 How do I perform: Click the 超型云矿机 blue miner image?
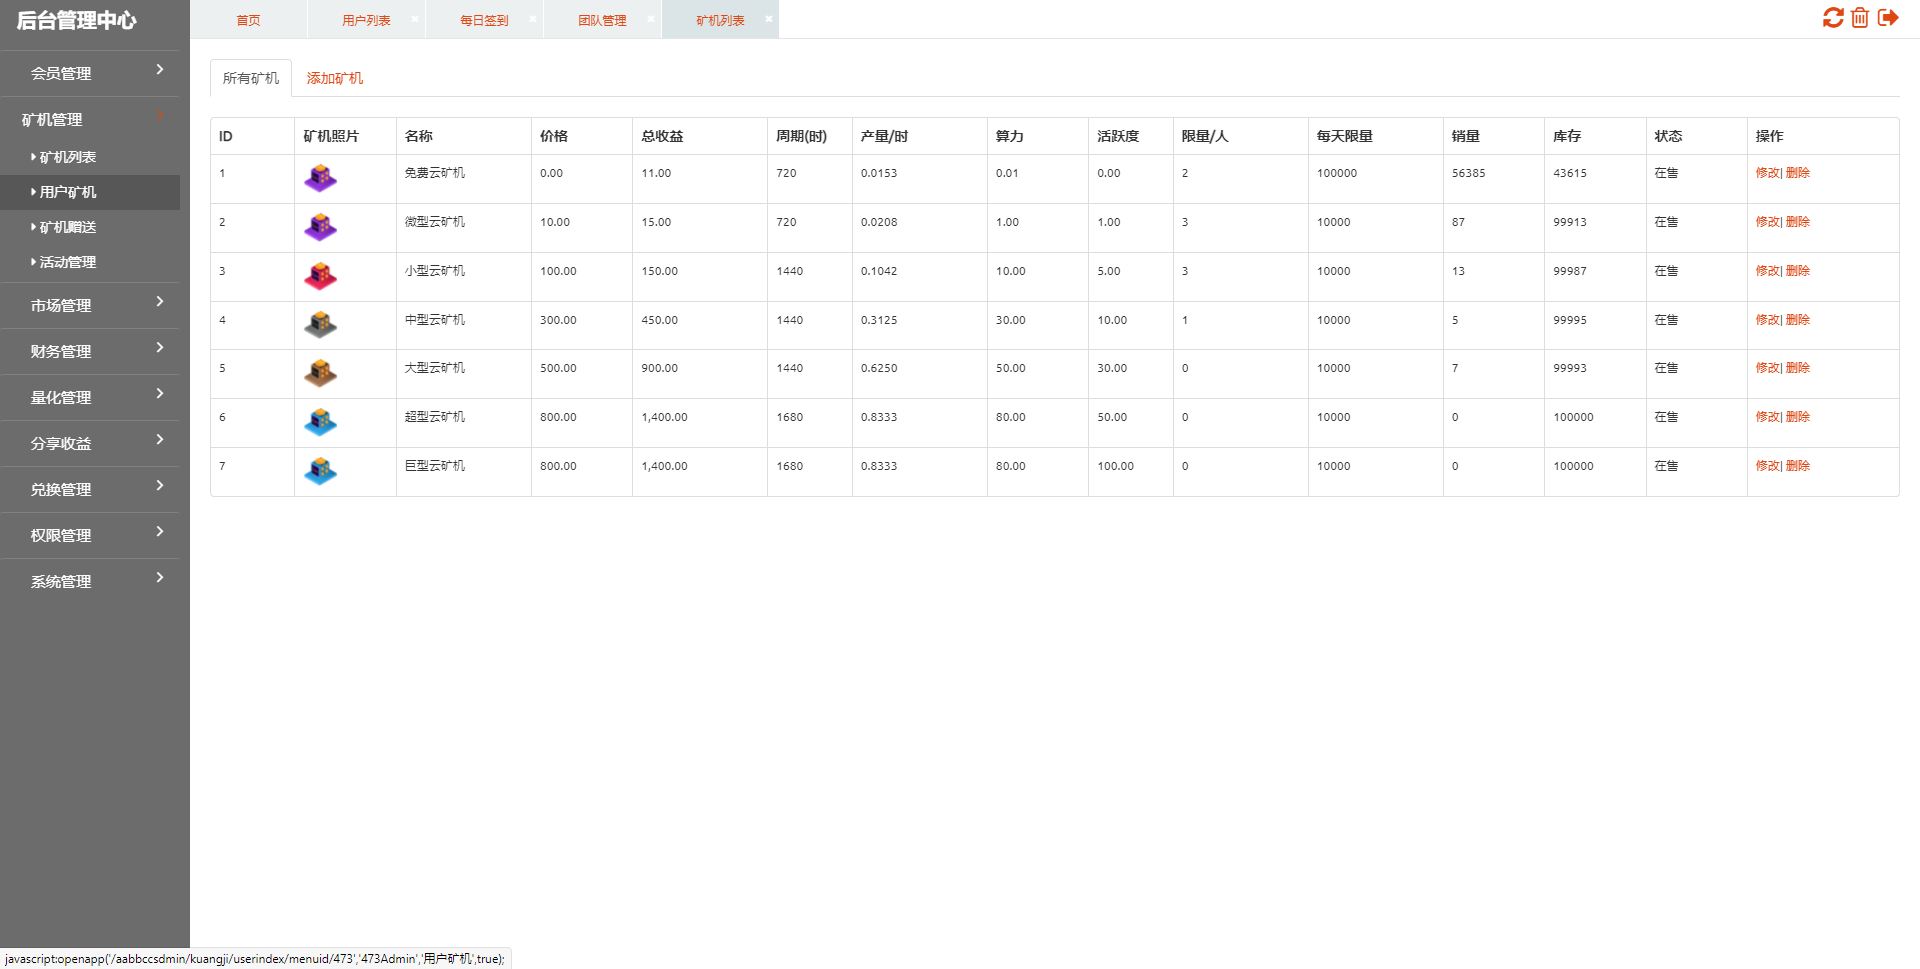point(320,422)
